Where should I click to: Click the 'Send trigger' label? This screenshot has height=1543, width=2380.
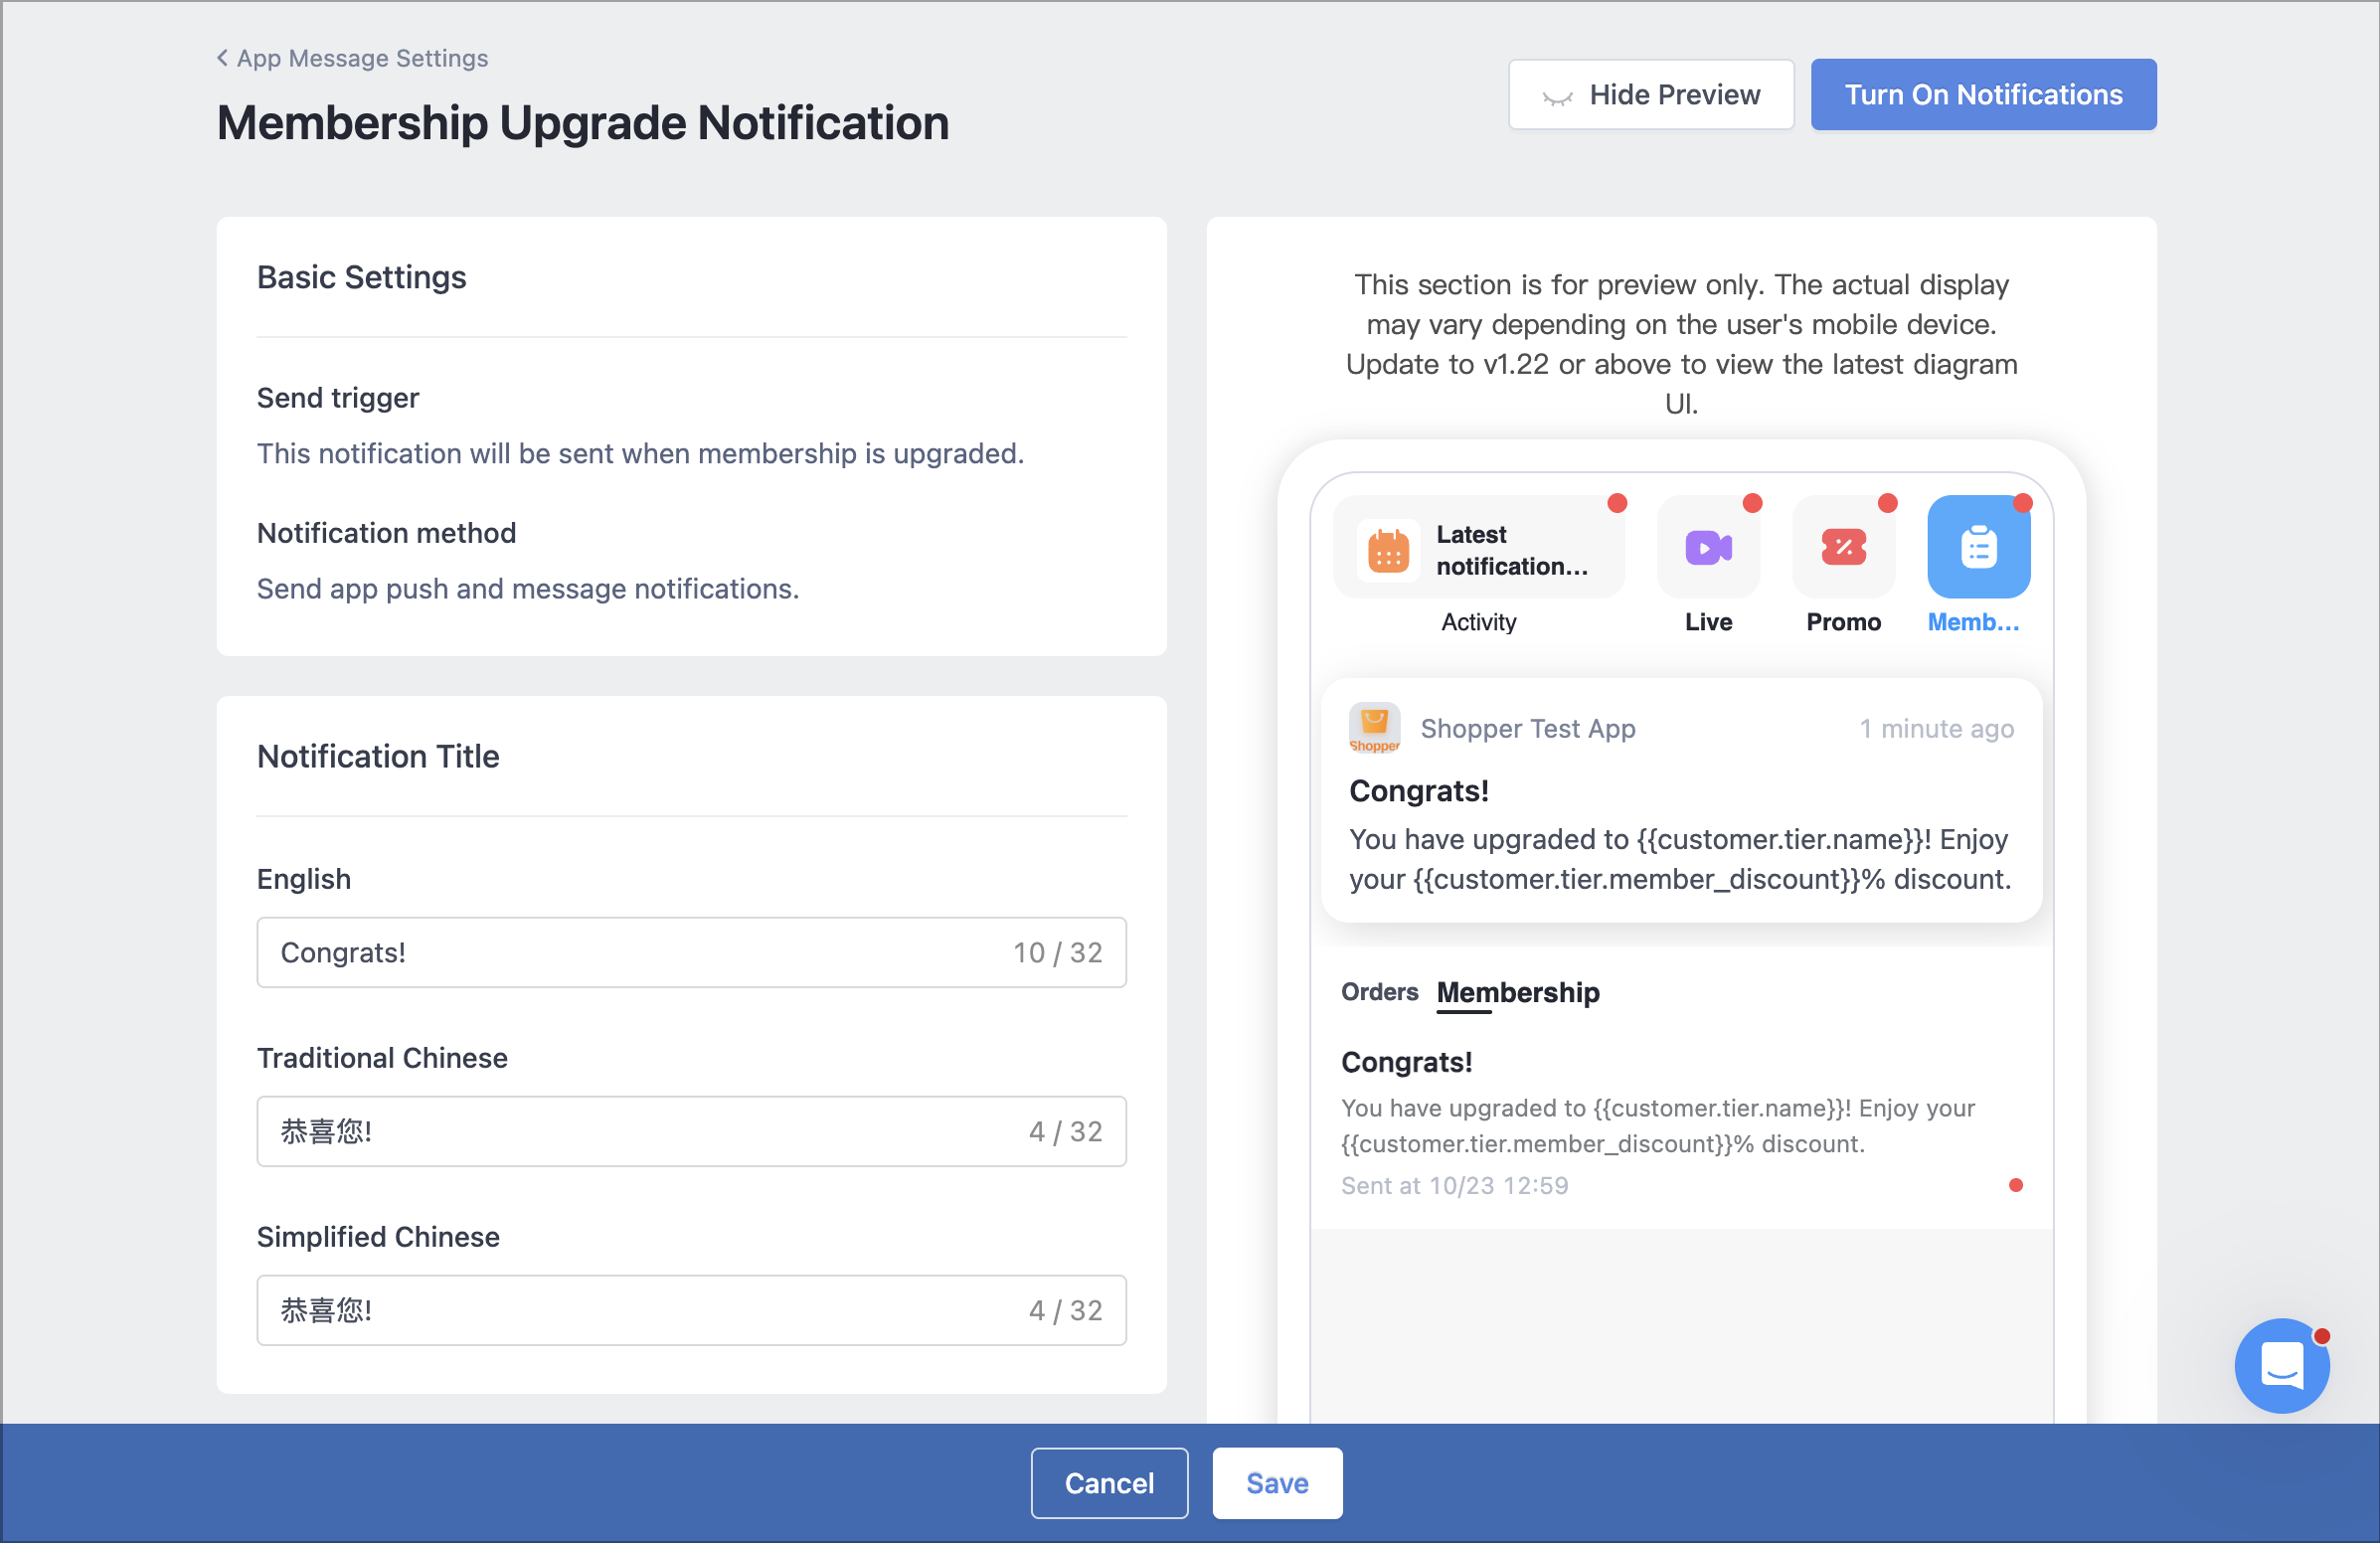[x=338, y=398]
